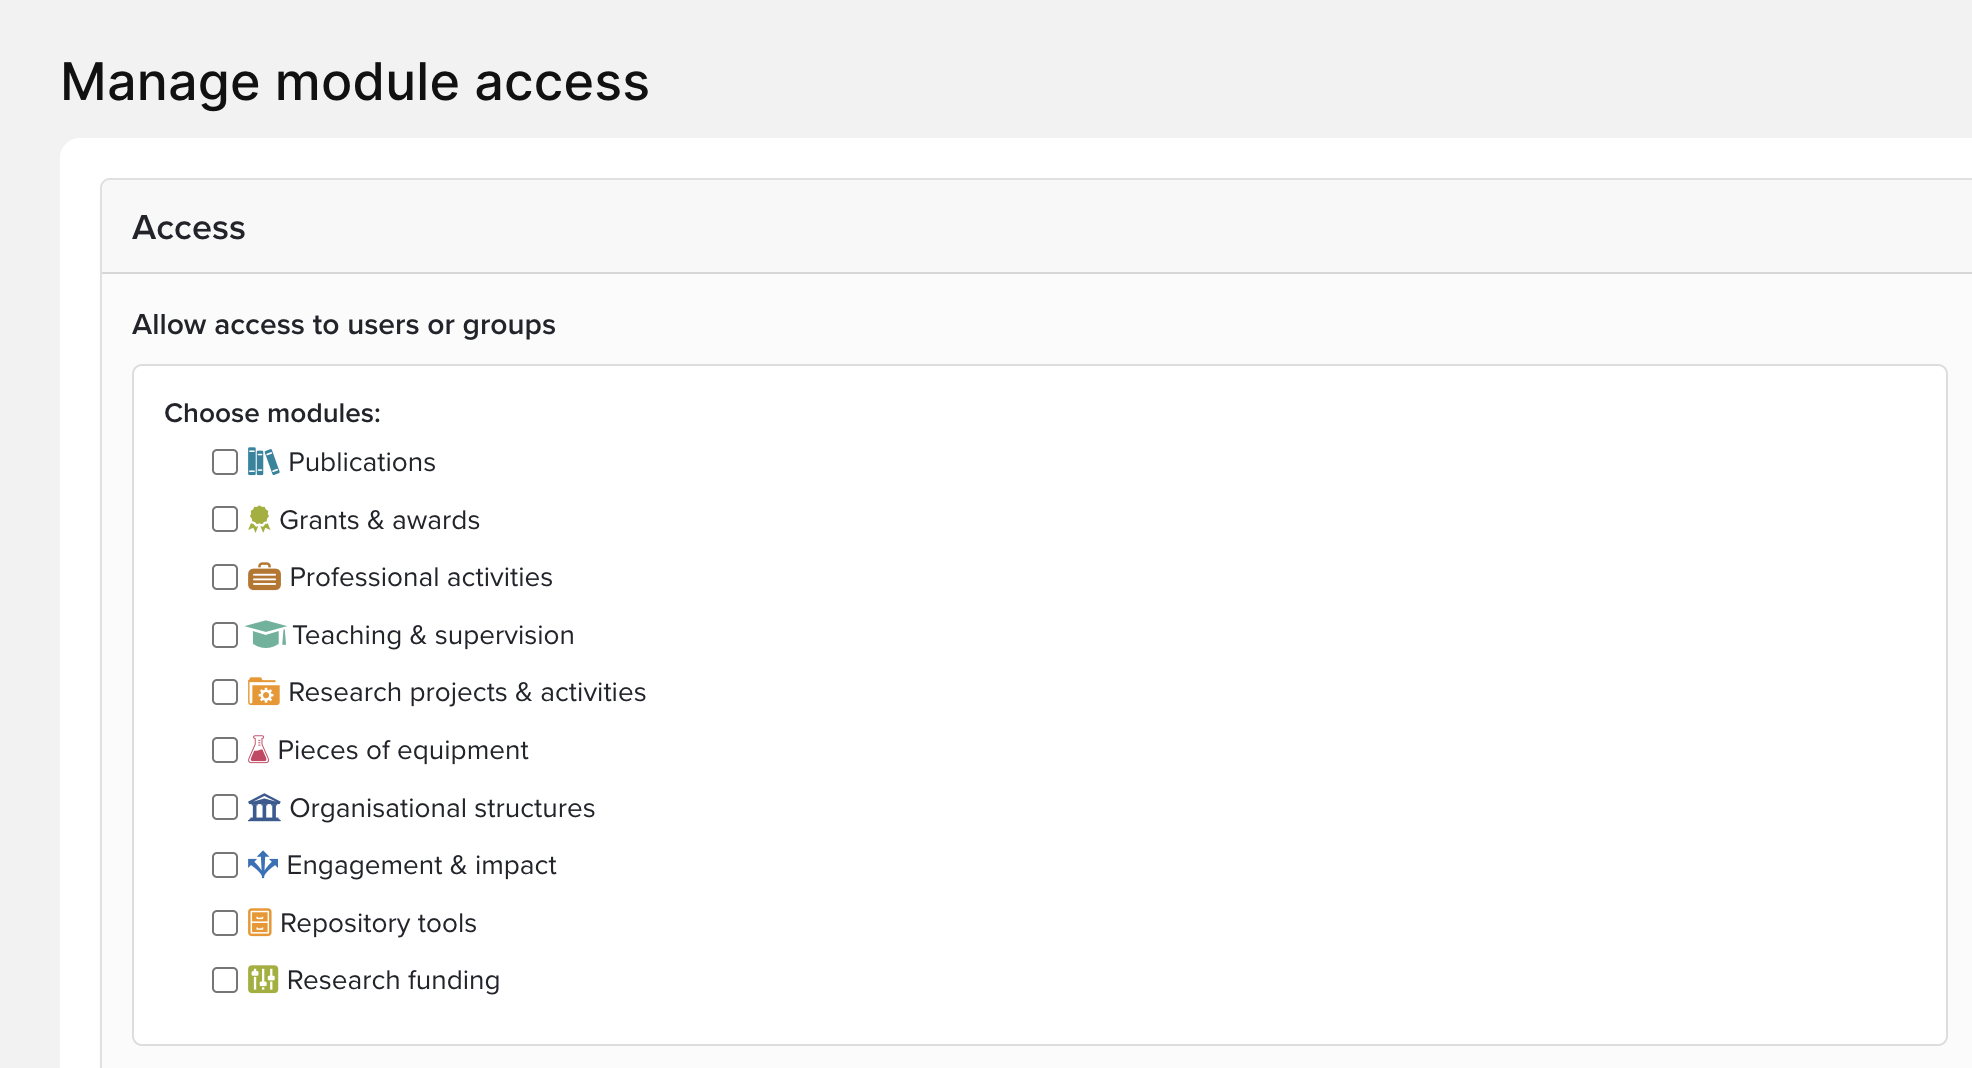1972x1068 pixels.
Task: Click the Research funding sliders icon
Action: [262, 980]
